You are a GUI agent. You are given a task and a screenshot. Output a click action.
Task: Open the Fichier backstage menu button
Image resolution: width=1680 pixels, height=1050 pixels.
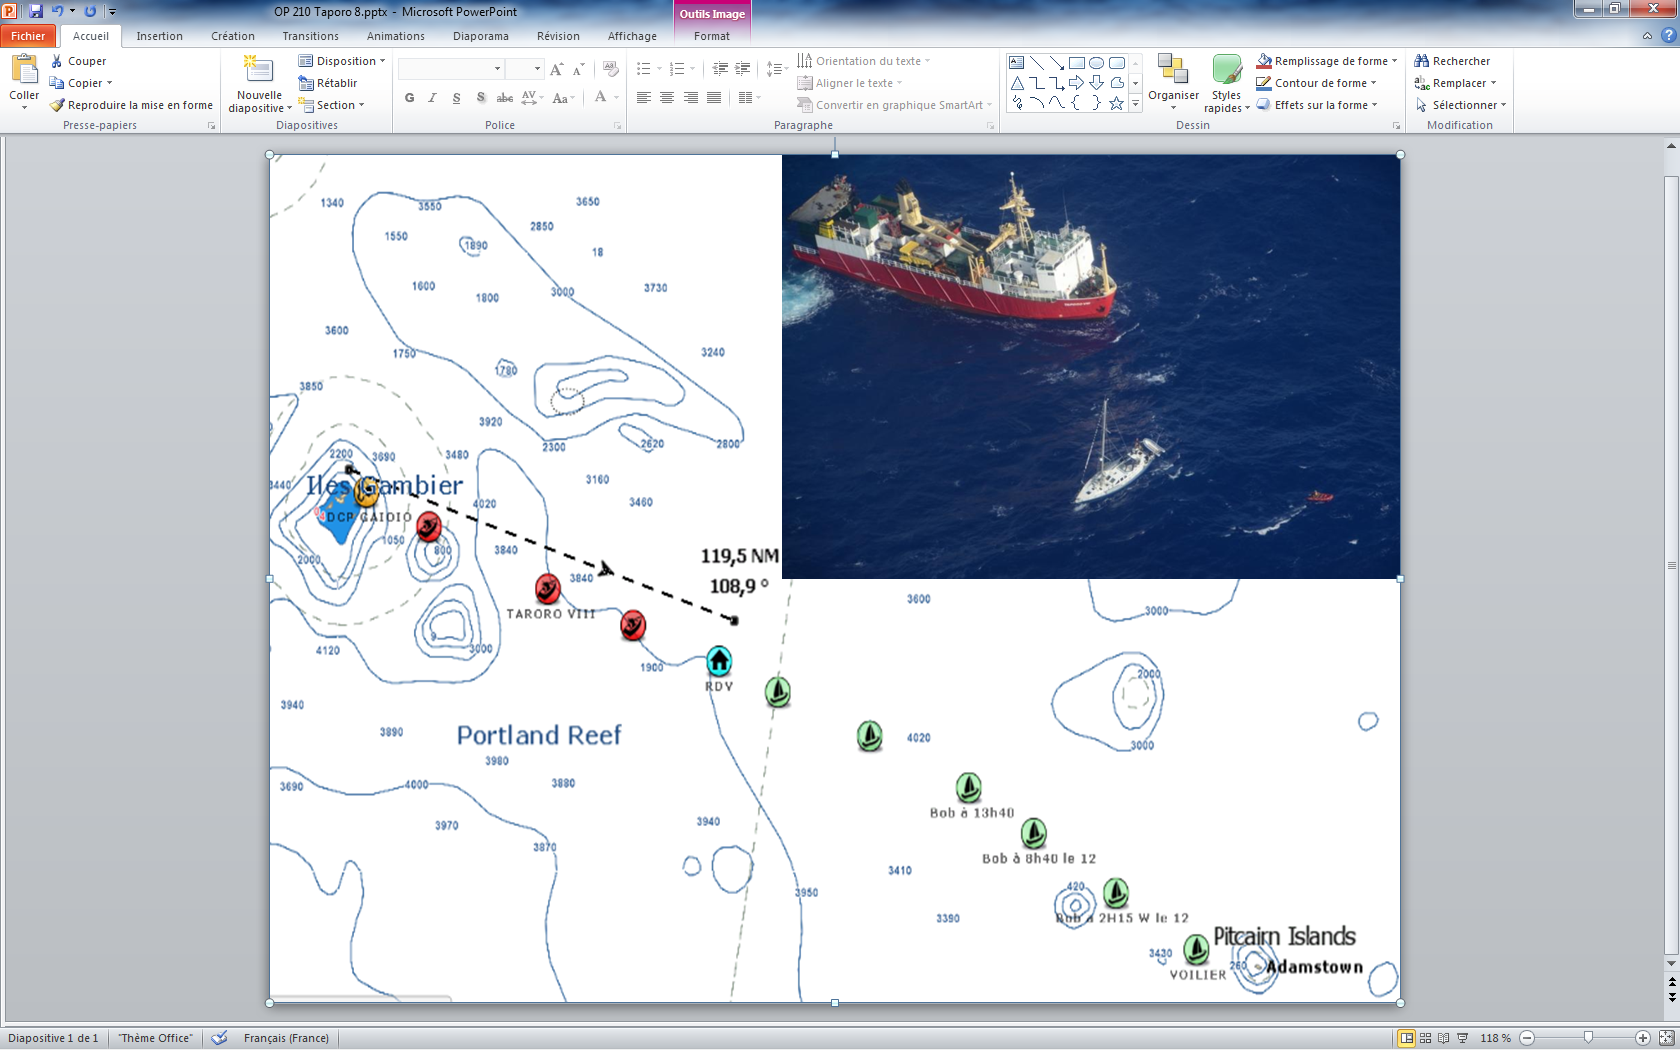pyautogui.click(x=28, y=36)
